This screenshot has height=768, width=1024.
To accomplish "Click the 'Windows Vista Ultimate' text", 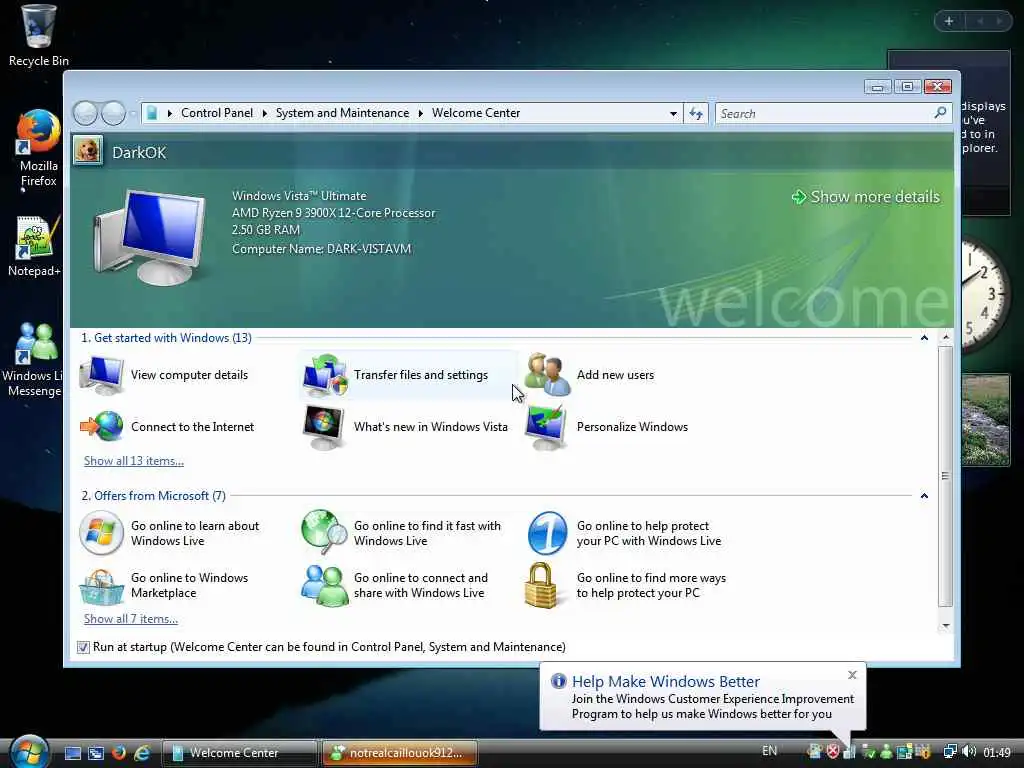I will [299, 196].
